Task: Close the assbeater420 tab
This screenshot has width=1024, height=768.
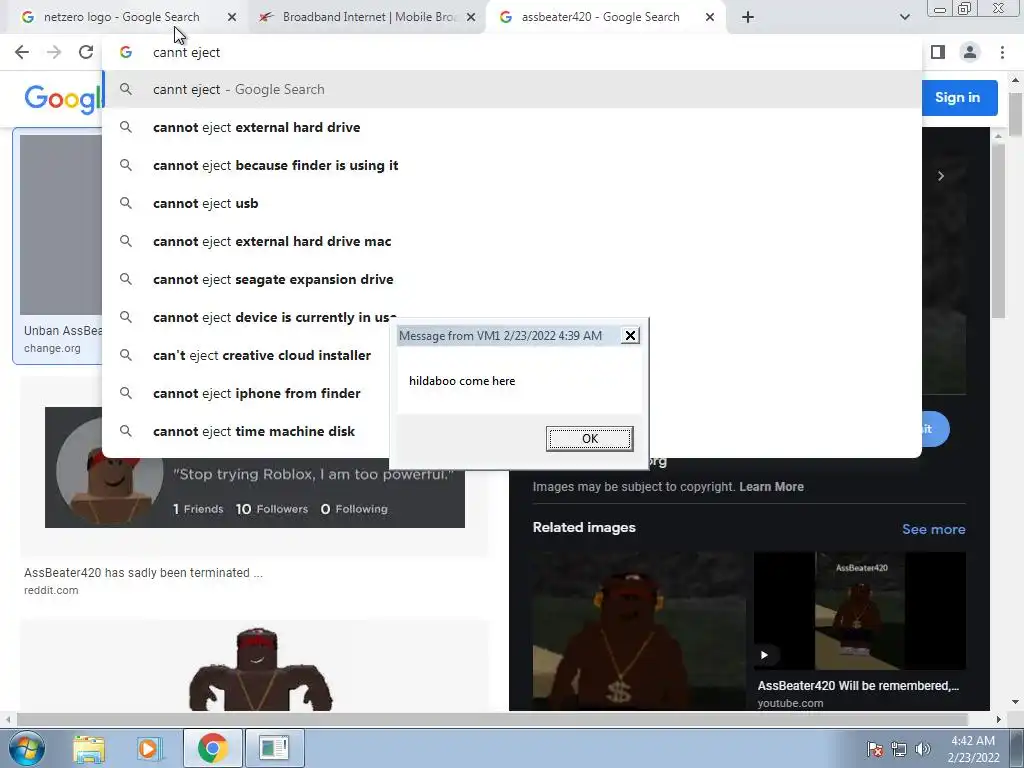Action: [x=710, y=17]
